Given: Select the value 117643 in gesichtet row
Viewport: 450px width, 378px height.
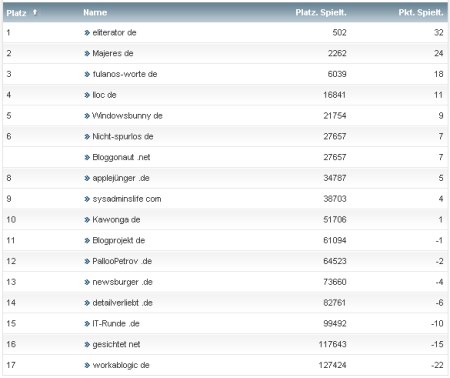Looking at the screenshot, I should [332, 344].
